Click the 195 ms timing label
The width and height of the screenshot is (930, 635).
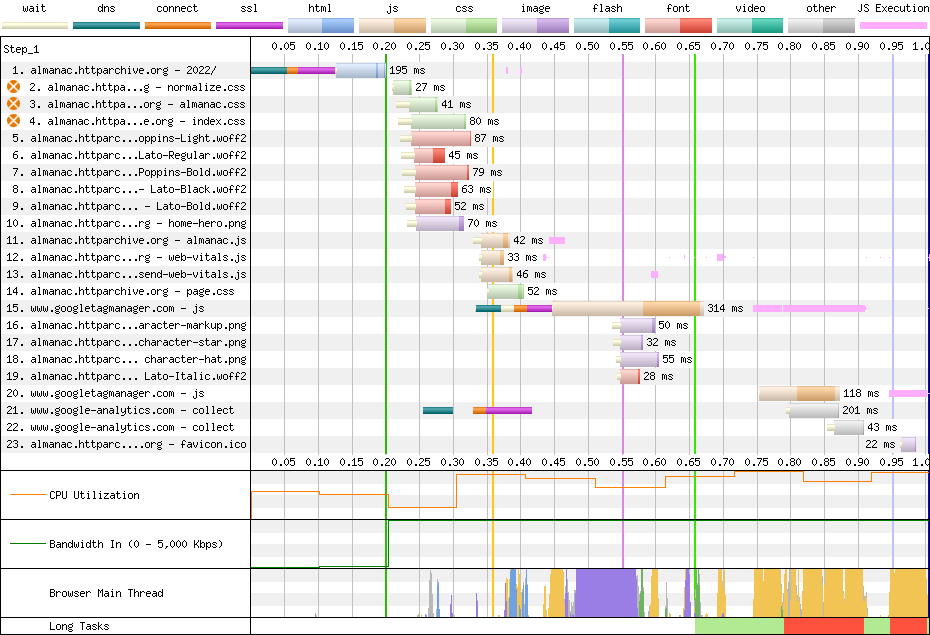tap(407, 70)
